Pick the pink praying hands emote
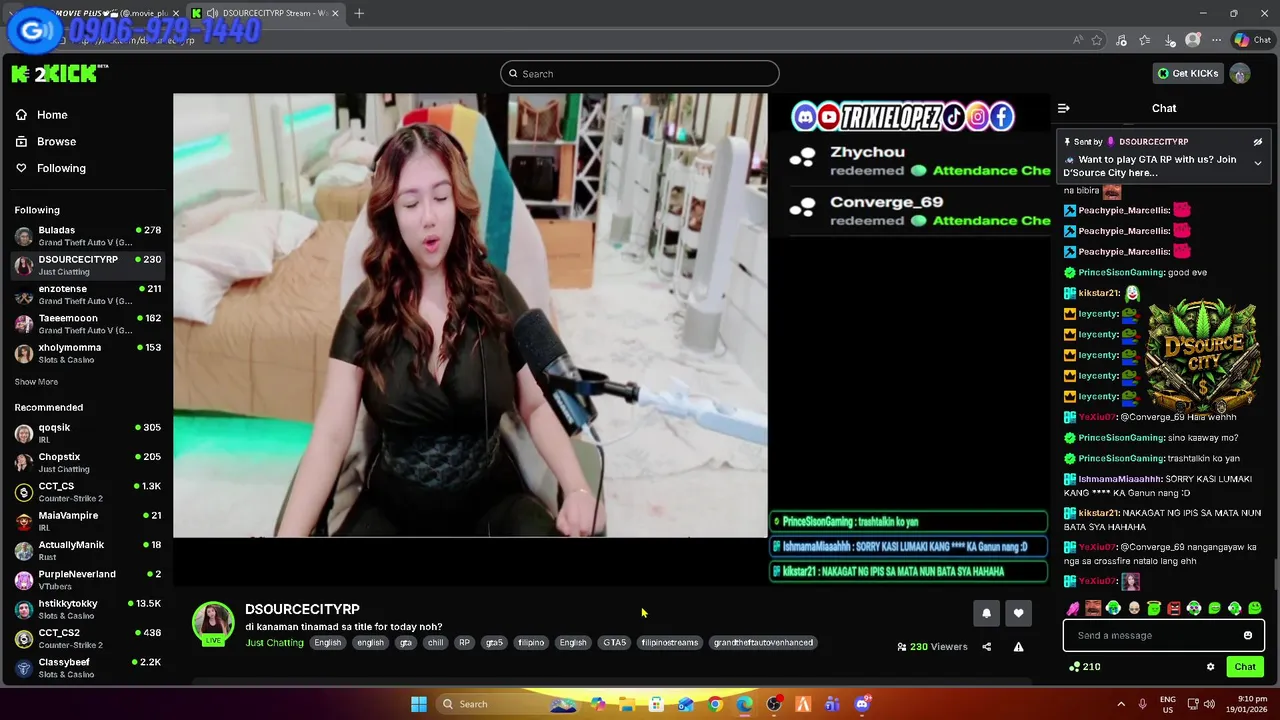 tap(1073, 608)
